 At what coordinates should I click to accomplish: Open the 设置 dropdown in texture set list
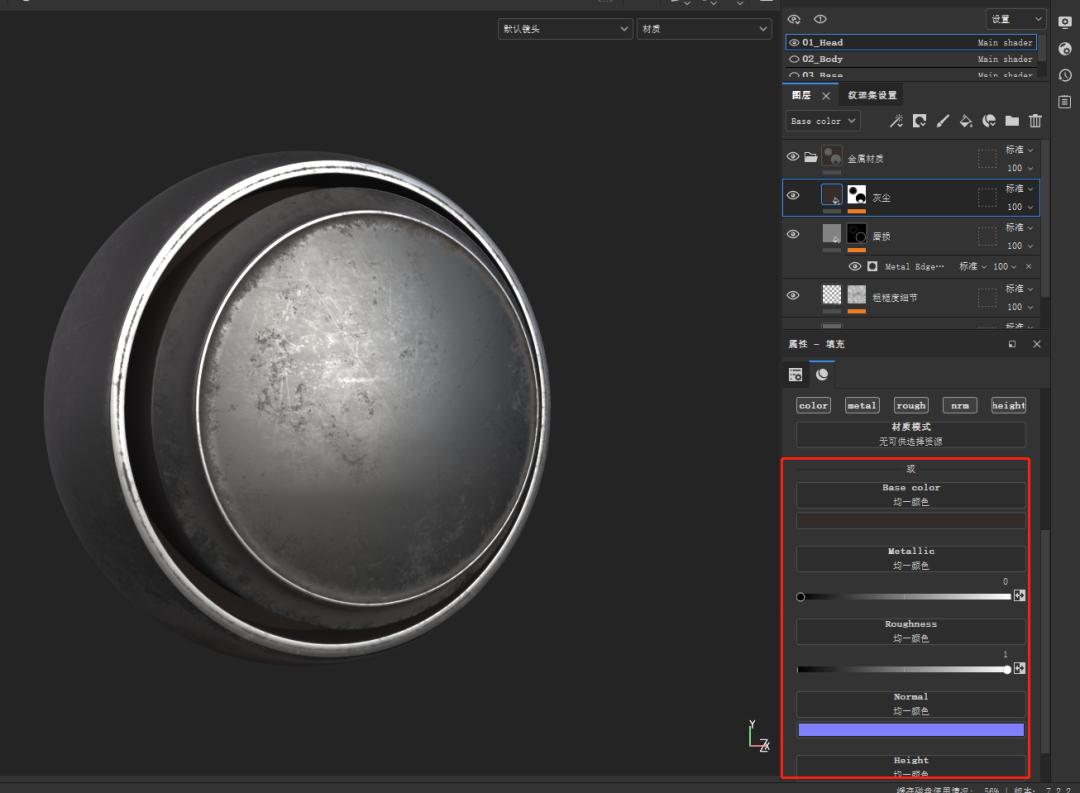coord(1015,19)
